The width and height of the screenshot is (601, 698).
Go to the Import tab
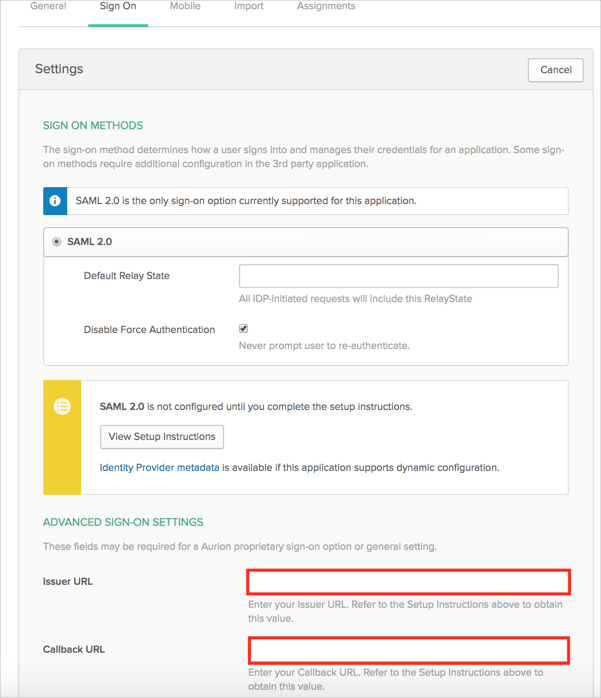(248, 7)
